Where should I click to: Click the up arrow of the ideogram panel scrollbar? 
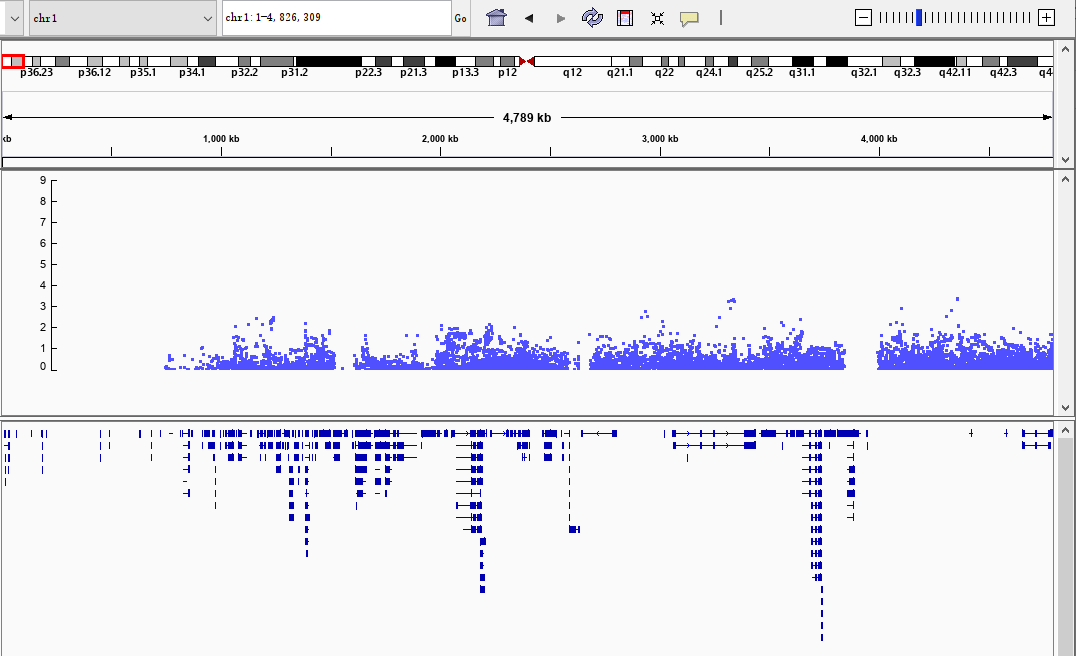coord(1065,49)
